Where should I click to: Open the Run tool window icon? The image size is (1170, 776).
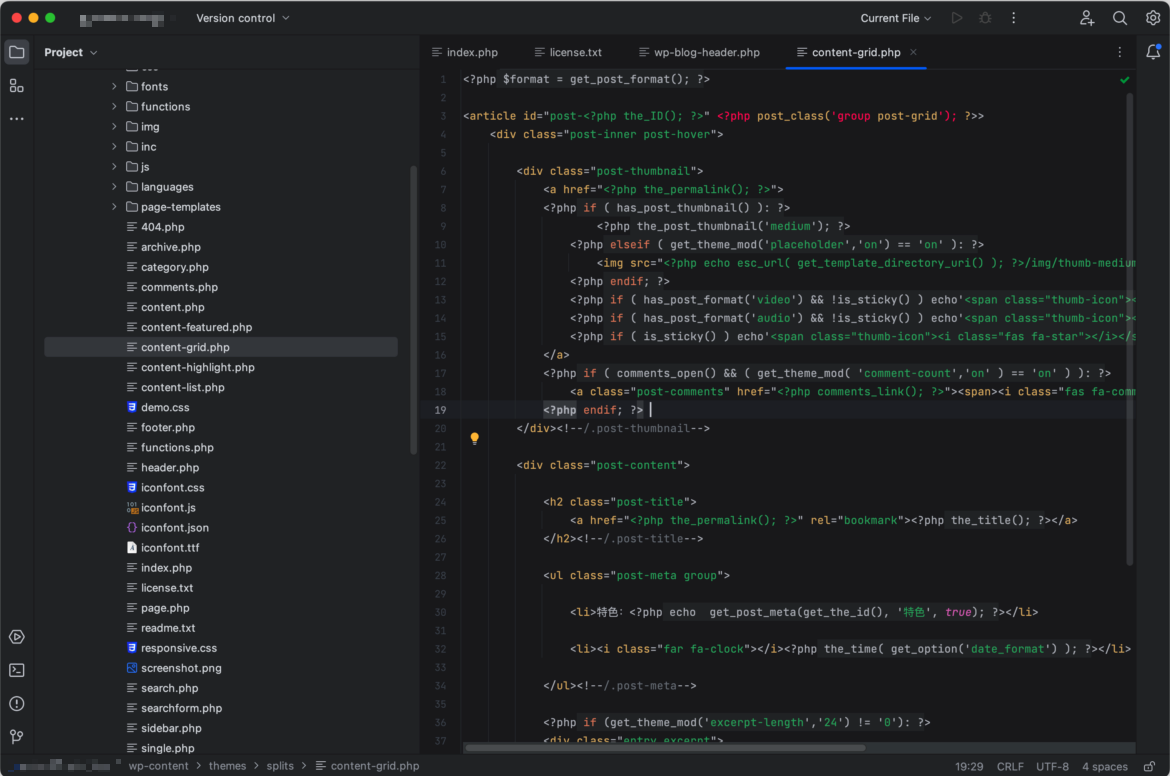coord(16,636)
